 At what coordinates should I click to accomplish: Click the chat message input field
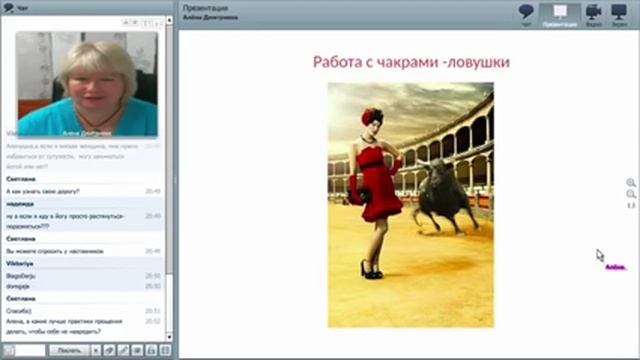[x=30, y=350]
